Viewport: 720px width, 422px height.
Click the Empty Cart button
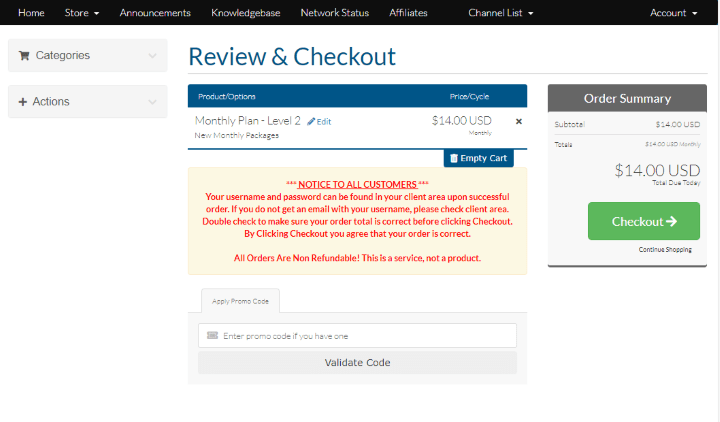pos(478,158)
